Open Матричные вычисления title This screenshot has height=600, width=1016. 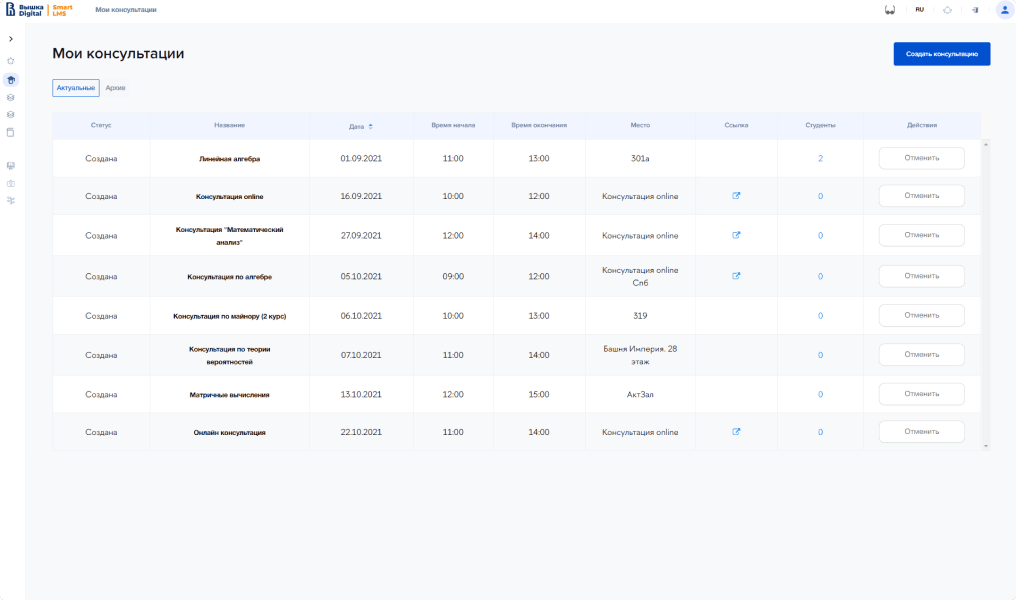pos(229,395)
